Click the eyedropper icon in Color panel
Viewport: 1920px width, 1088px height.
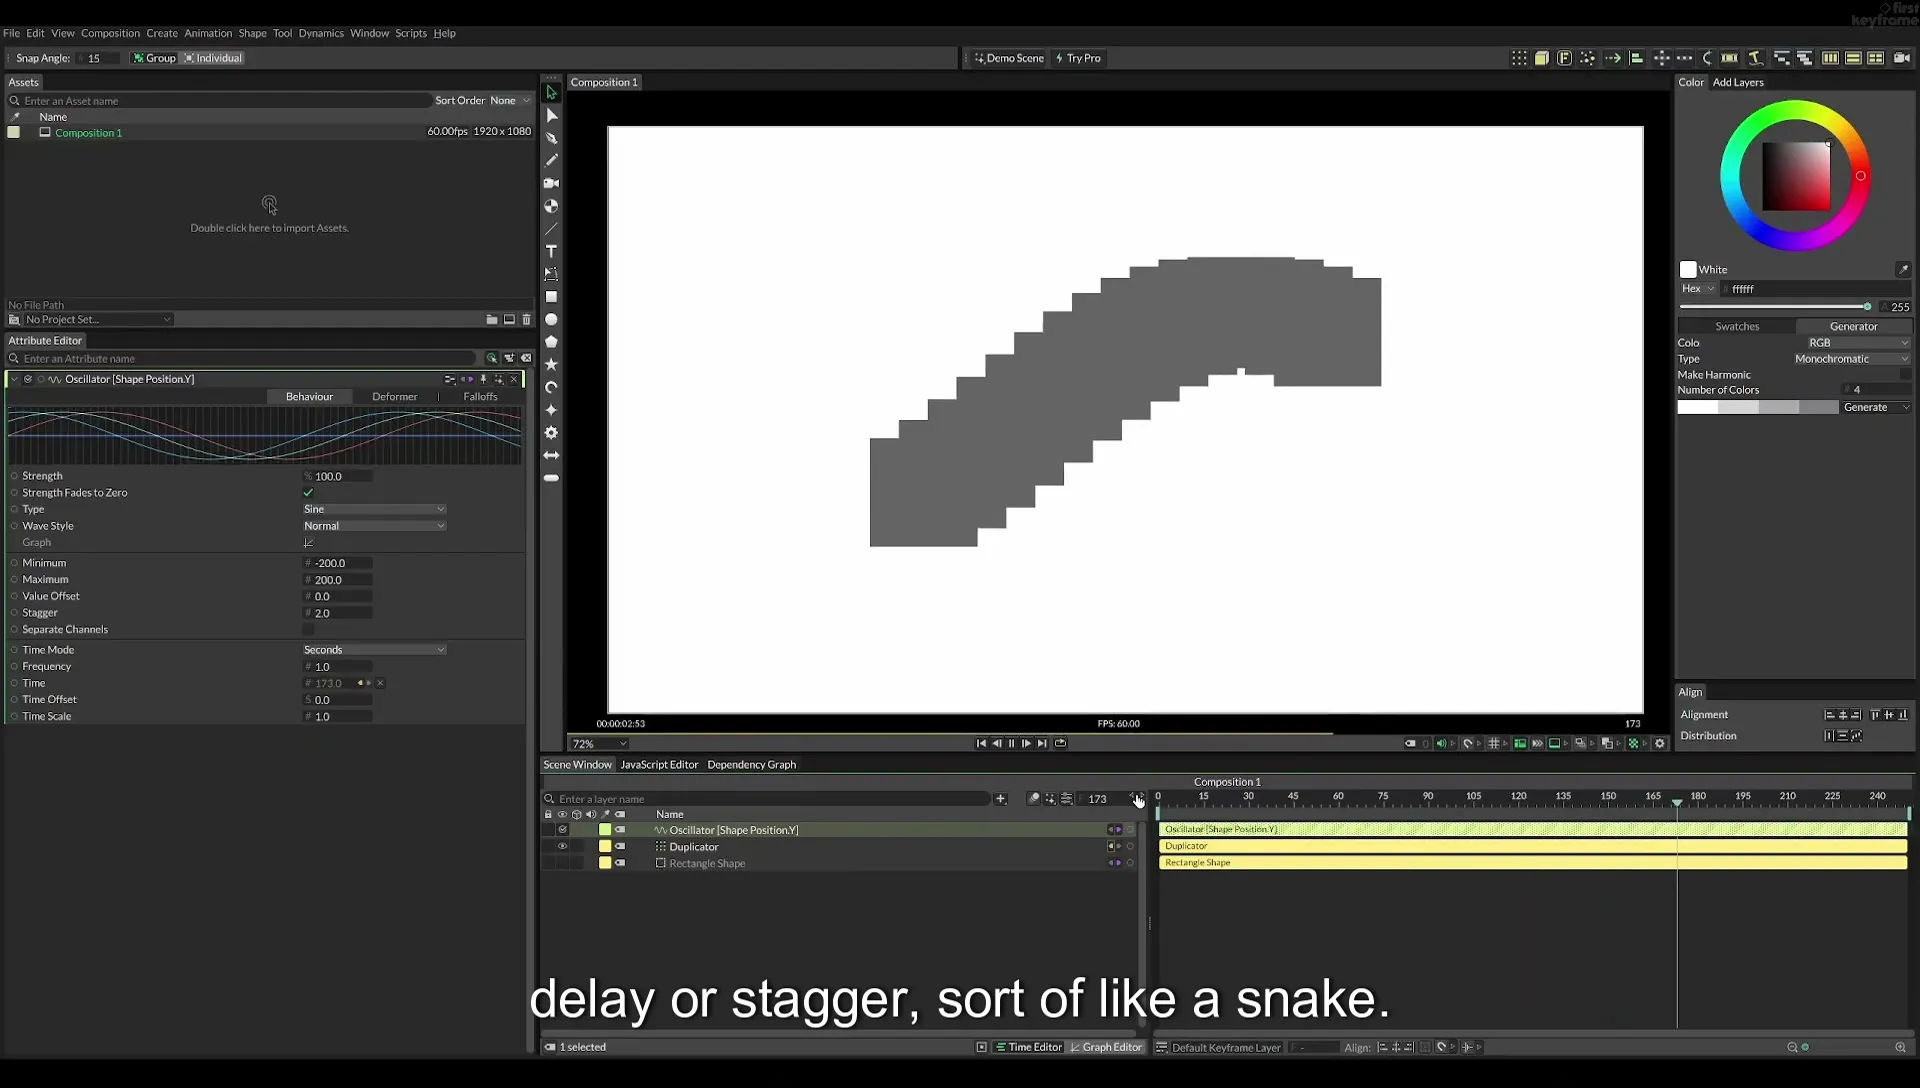click(x=1903, y=269)
